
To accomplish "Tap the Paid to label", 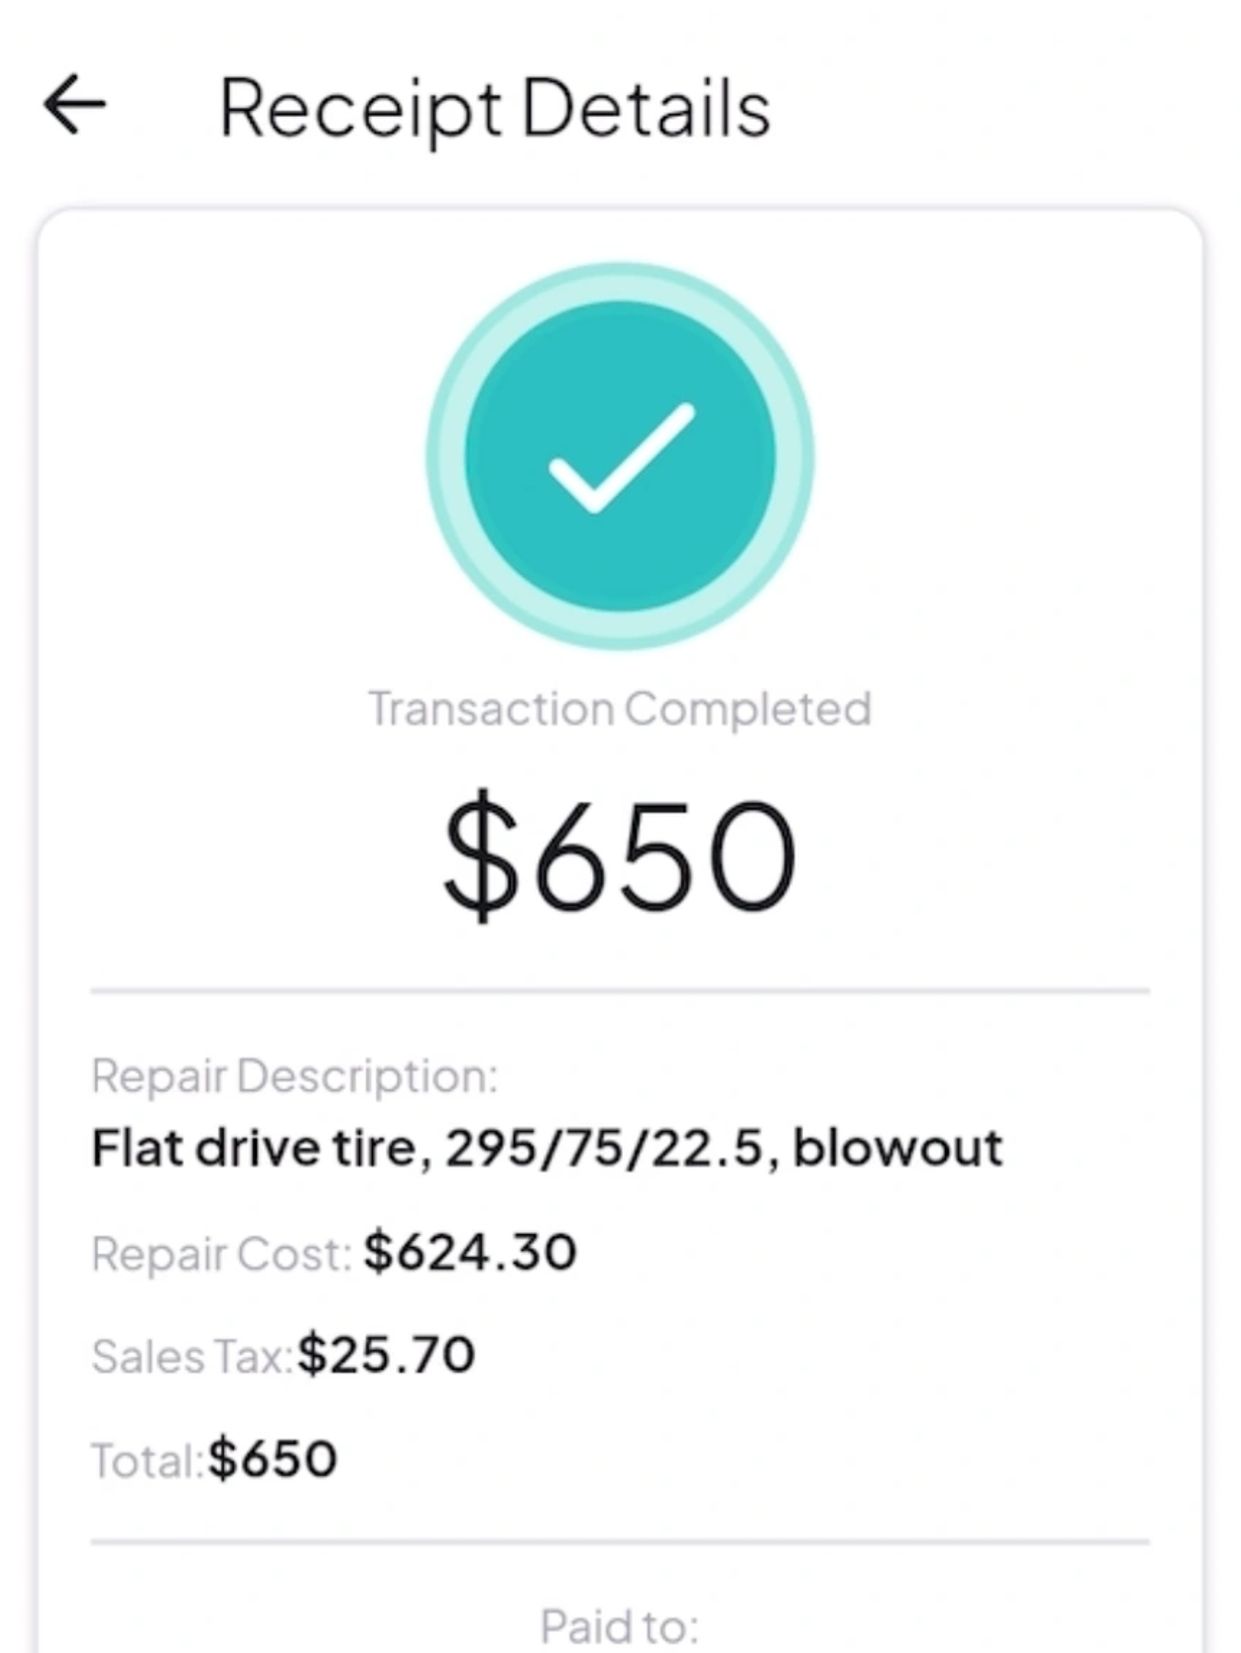I will 620,1625.
